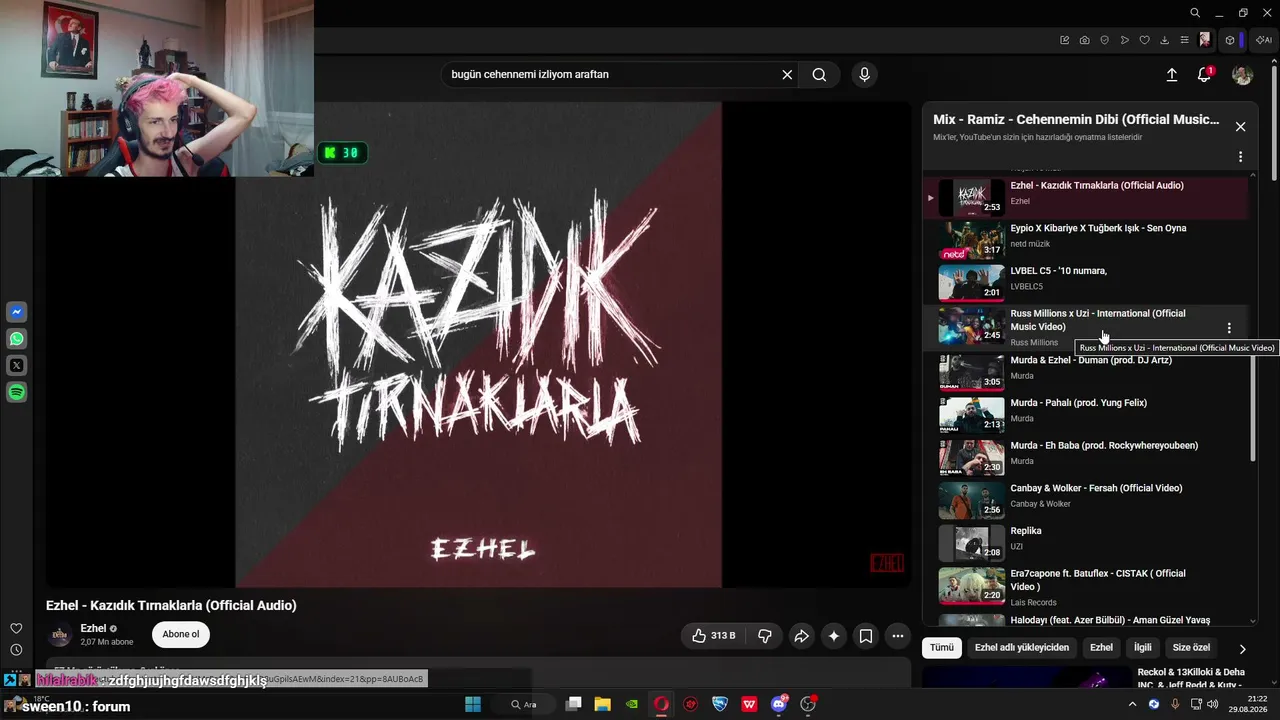Open YouTube notifications bell
Image resolution: width=1280 pixels, height=720 pixels.
(1204, 75)
